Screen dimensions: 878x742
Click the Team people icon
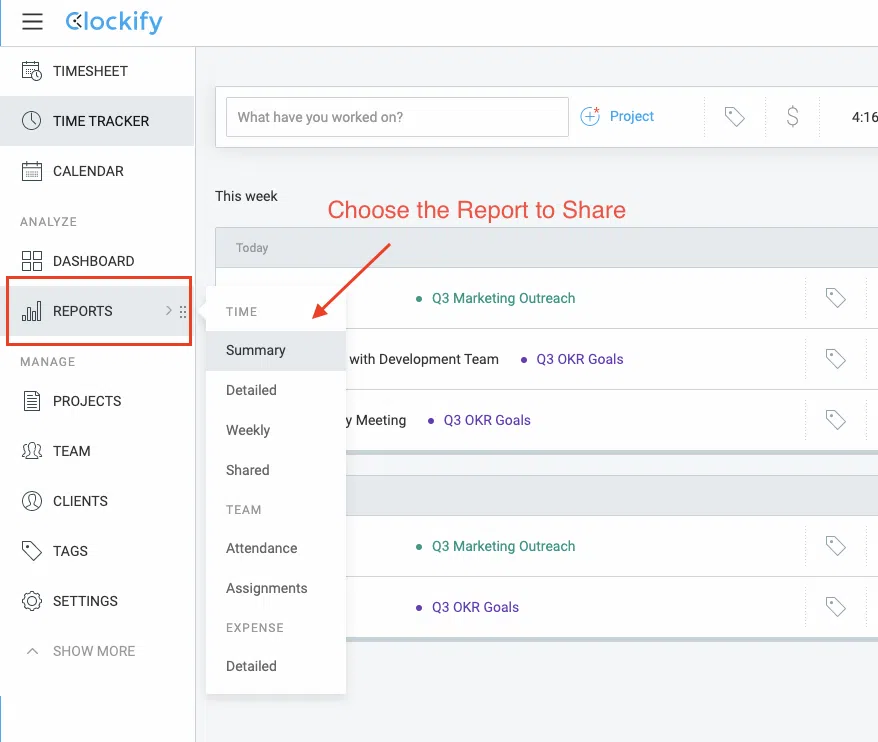[32, 451]
